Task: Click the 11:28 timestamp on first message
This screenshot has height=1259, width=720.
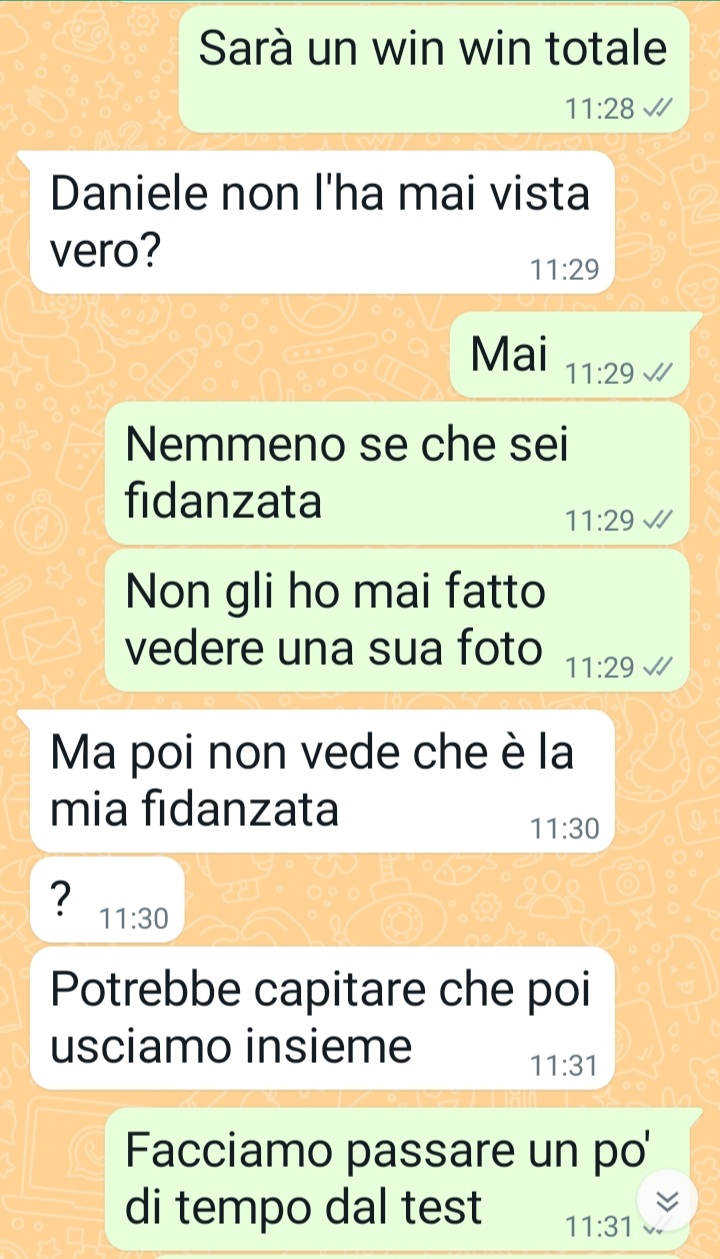Action: tap(600, 108)
